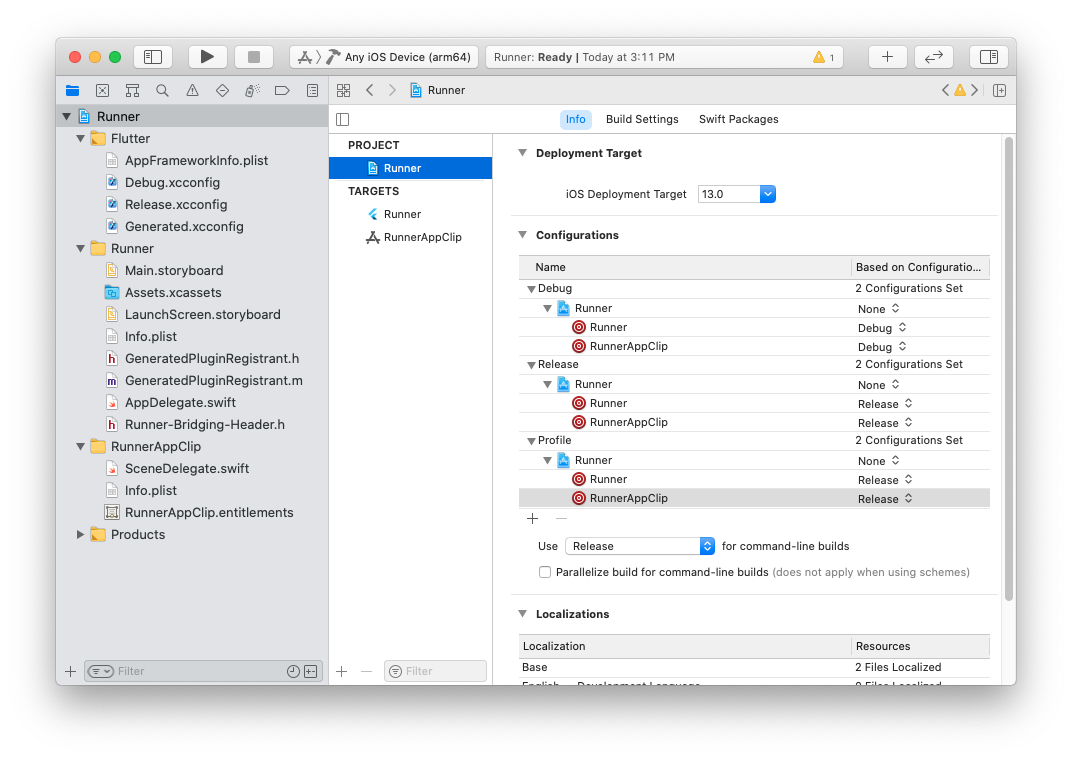Viewport: 1072px width, 759px height.
Task: Click the Stop button in toolbar
Action: click(x=254, y=57)
